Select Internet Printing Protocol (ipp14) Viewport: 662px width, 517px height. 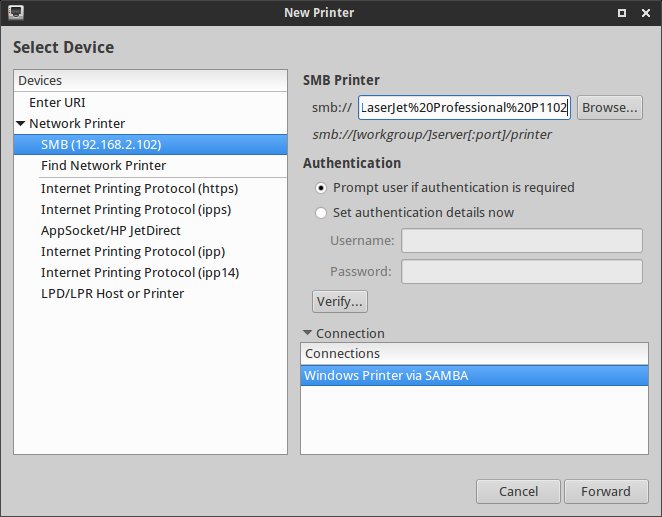pyautogui.click(x=140, y=272)
